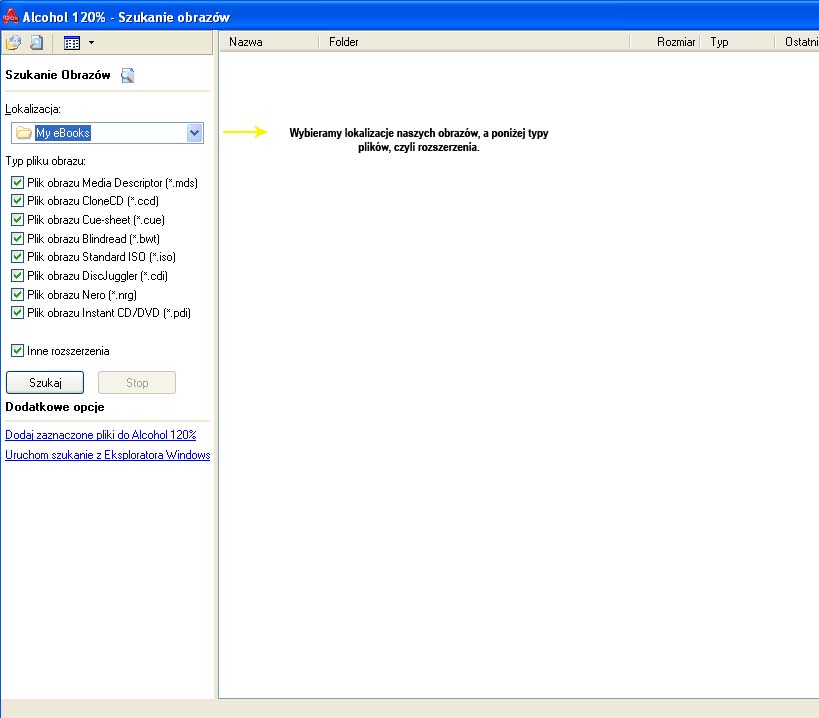Toggle the Nero (*.nrg) checkbox
The width and height of the screenshot is (819, 718).
(17, 295)
